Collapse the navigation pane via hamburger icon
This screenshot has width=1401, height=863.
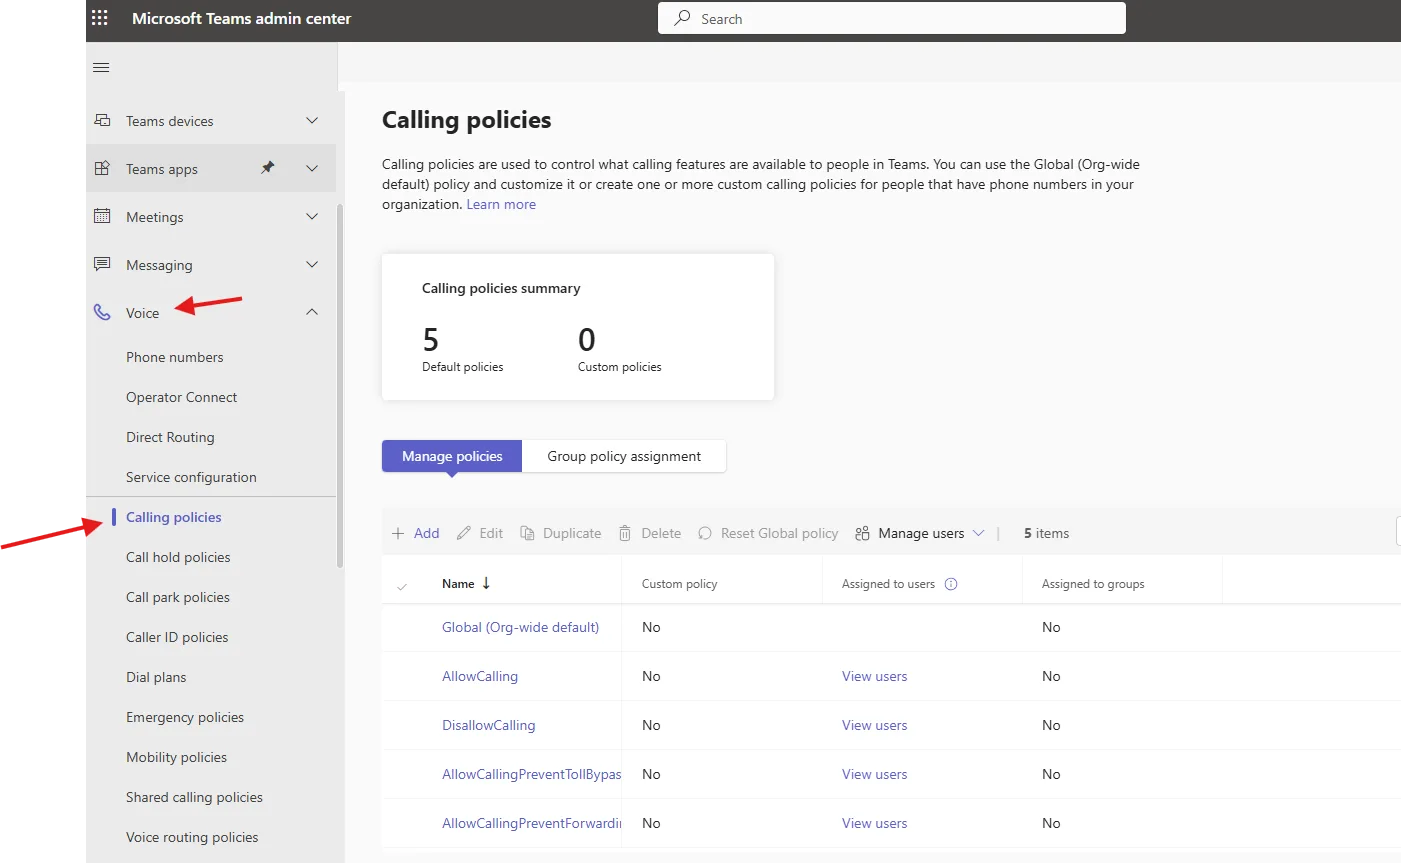[x=100, y=67]
